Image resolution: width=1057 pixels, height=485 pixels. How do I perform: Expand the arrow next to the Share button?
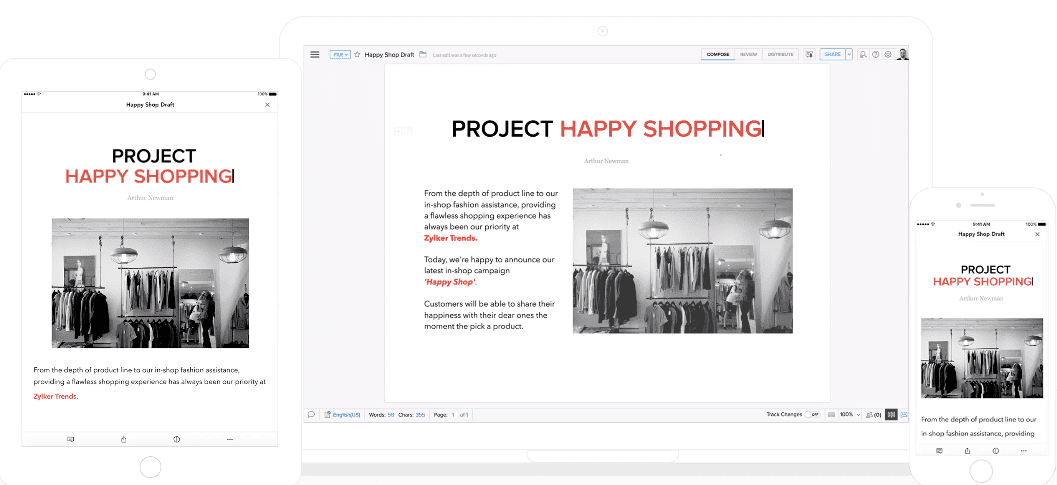coord(849,54)
